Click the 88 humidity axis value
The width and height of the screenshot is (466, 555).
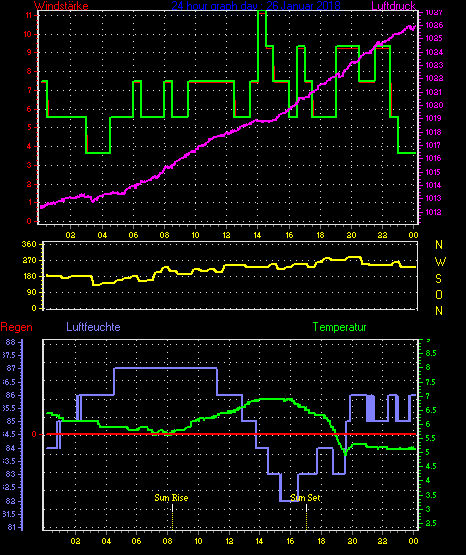(x=11, y=342)
